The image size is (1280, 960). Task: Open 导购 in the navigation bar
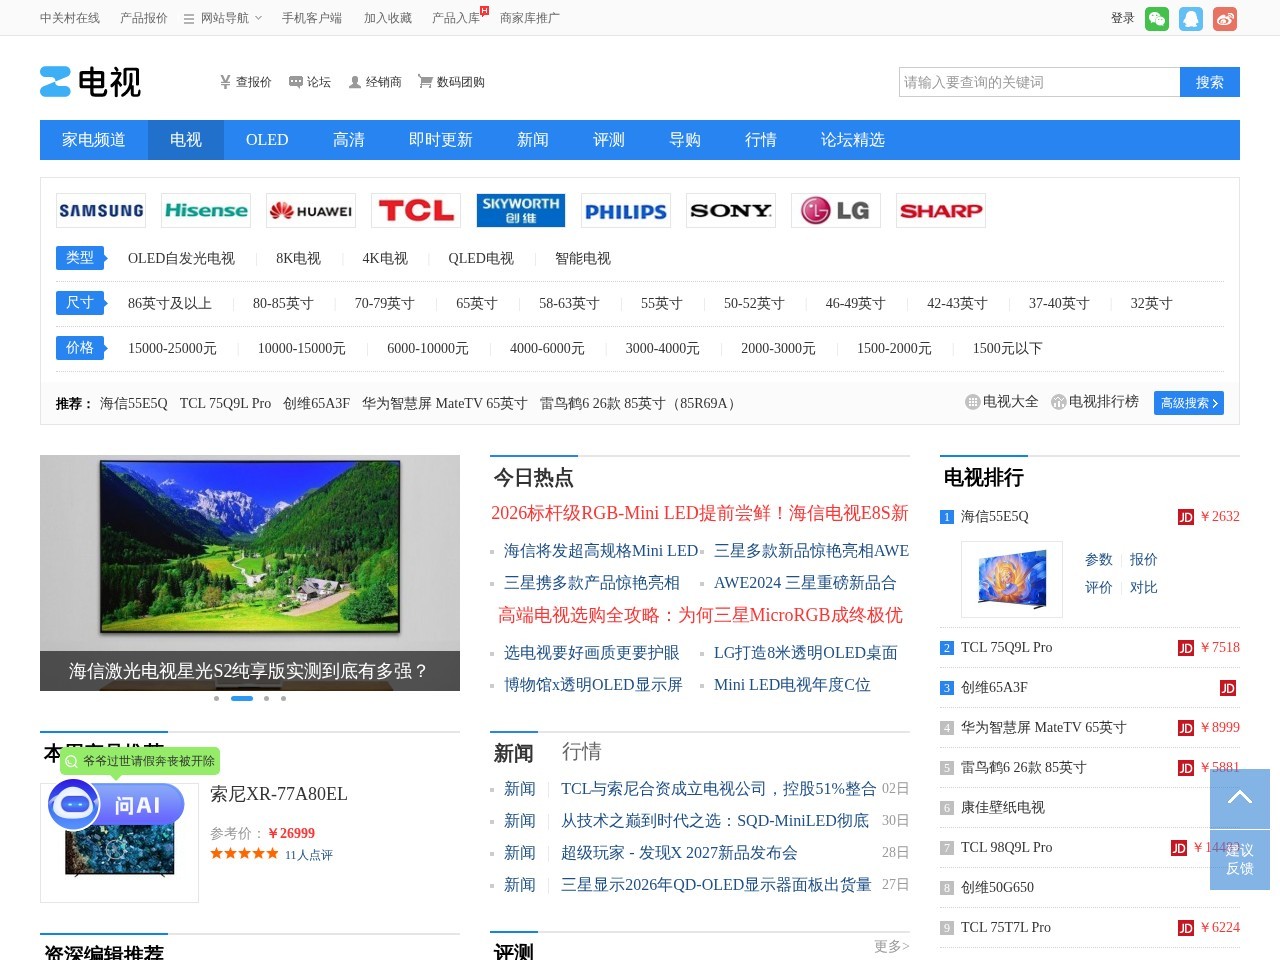point(685,140)
